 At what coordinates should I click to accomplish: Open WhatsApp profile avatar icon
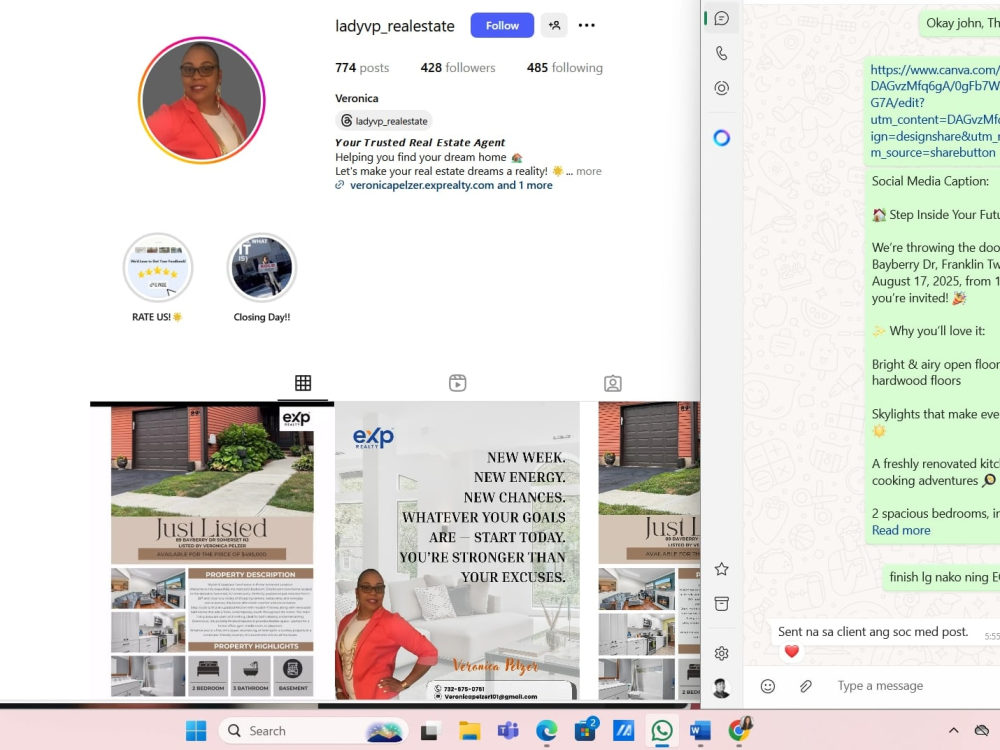(x=721, y=688)
